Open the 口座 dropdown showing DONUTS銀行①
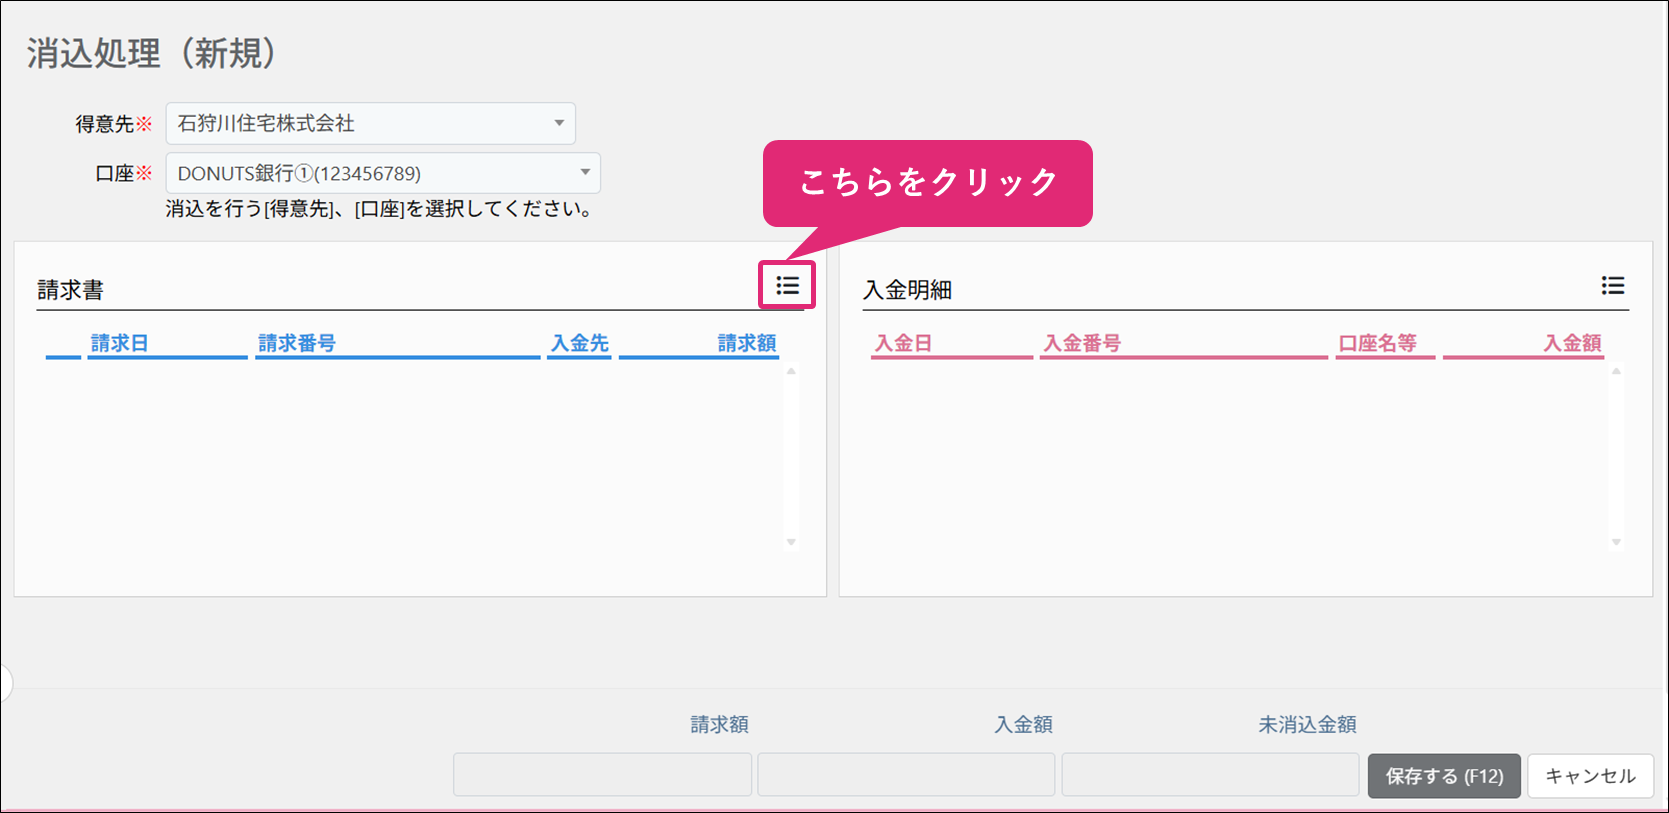 pos(383,173)
